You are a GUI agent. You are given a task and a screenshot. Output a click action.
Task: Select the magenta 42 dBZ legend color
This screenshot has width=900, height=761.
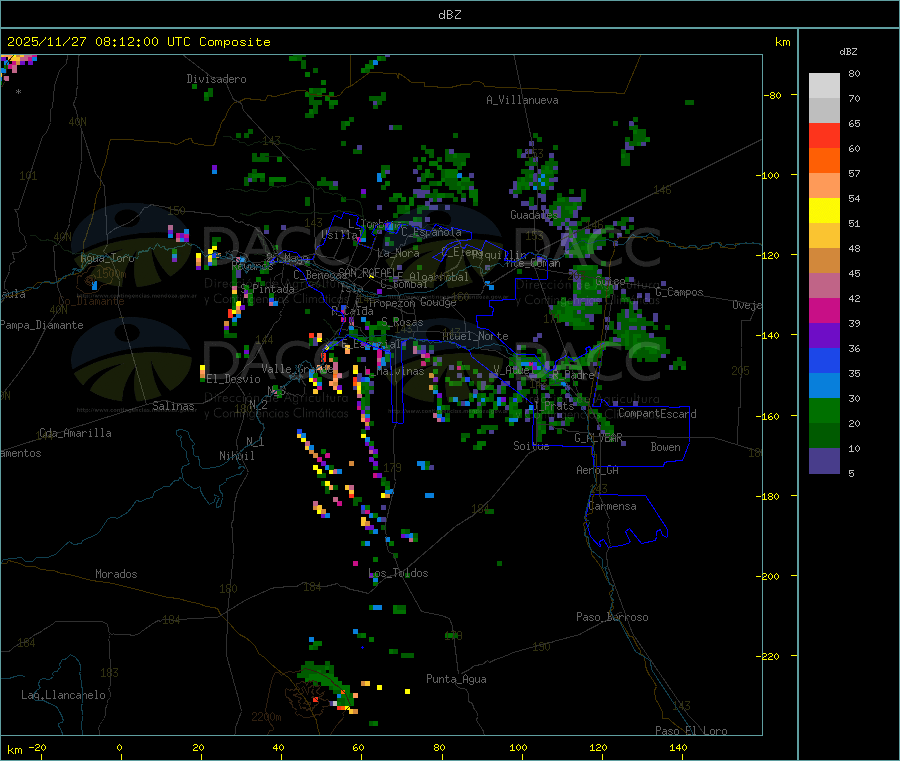pyautogui.click(x=824, y=310)
